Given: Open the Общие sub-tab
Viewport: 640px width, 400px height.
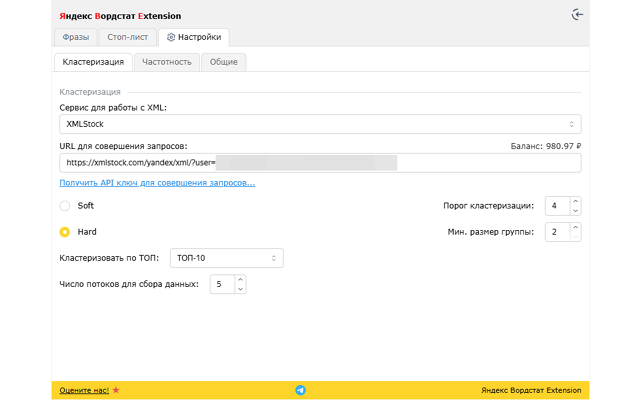Looking at the screenshot, I should coord(223,62).
